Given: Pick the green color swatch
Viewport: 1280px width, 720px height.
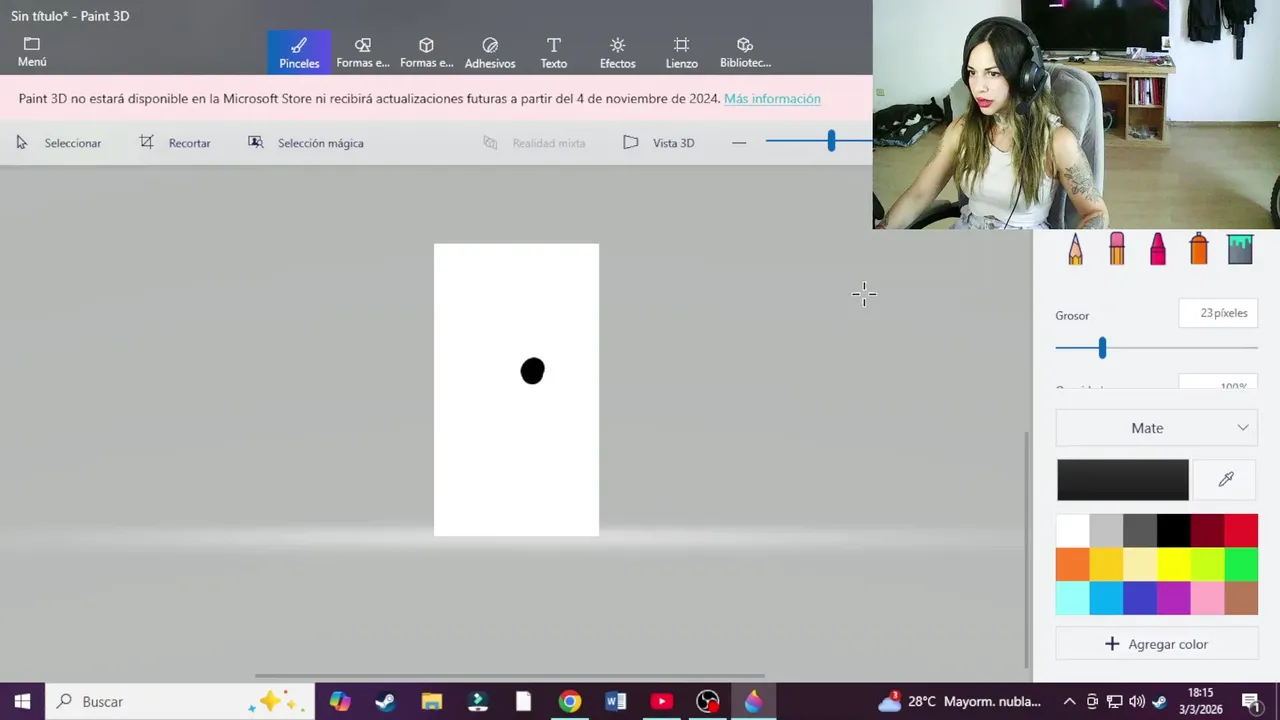Looking at the screenshot, I should coord(1241,565).
